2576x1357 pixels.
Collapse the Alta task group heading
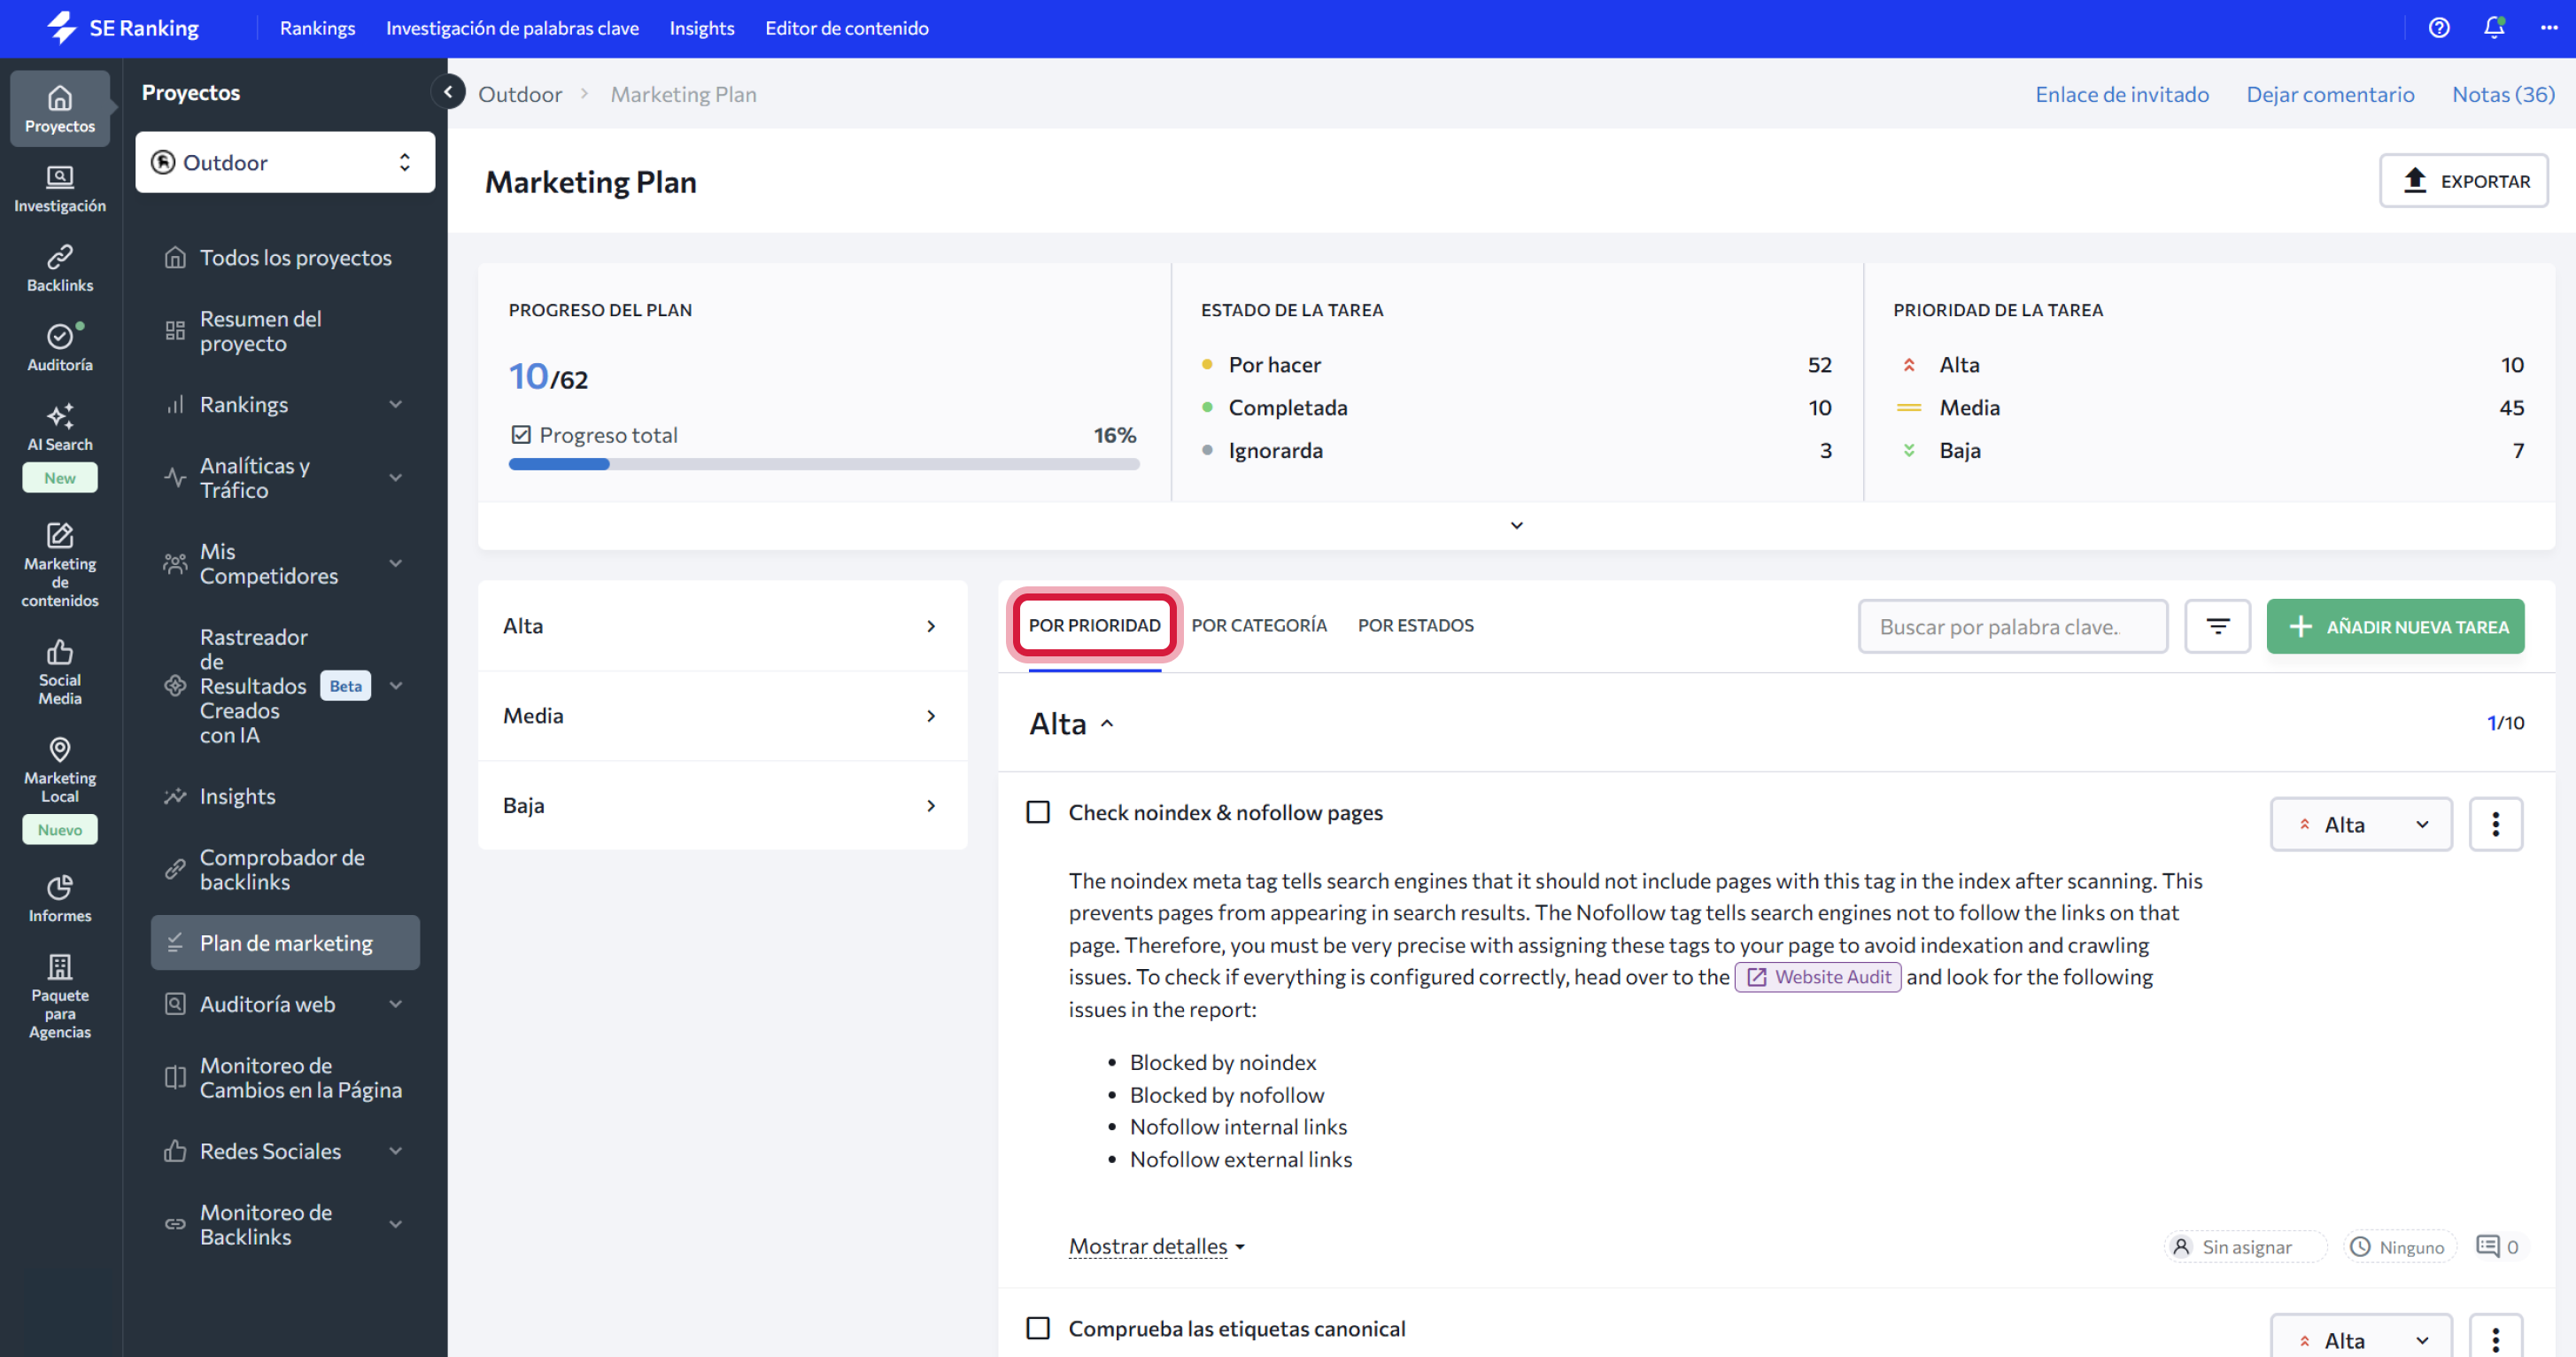(1072, 723)
